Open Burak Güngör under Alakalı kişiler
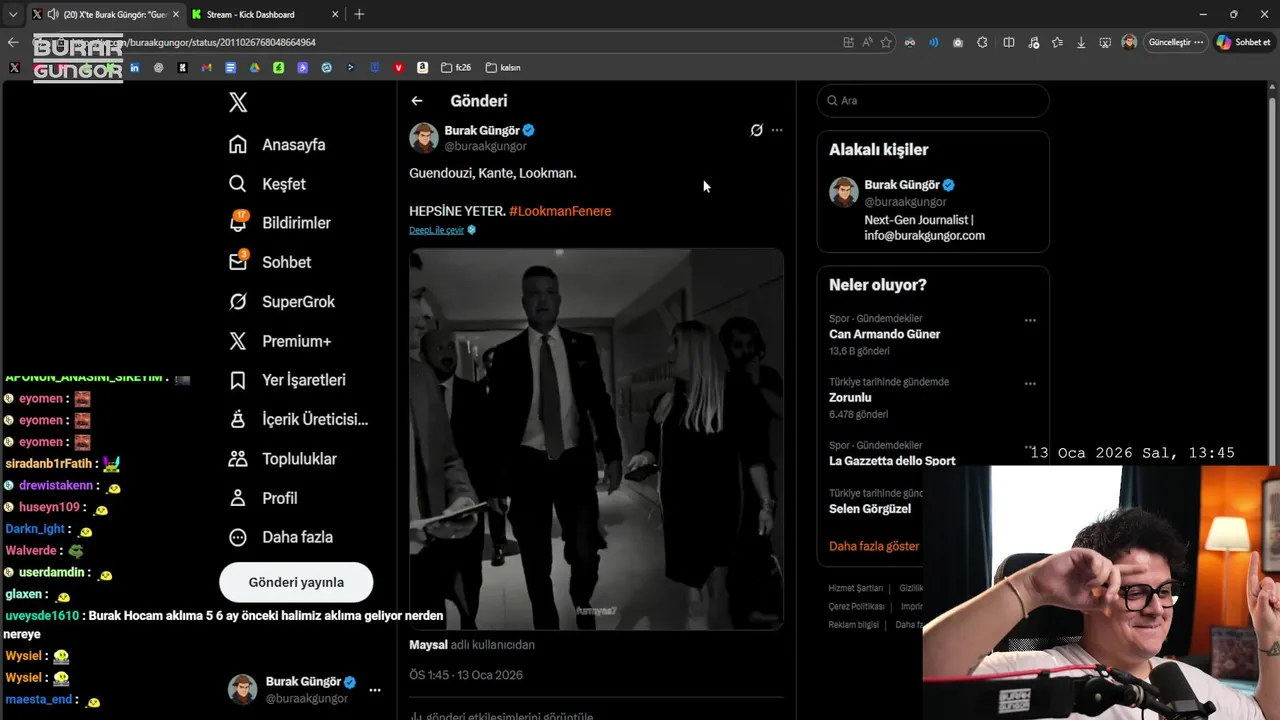Screen dimensions: 1280x720 (x=933, y=211)
